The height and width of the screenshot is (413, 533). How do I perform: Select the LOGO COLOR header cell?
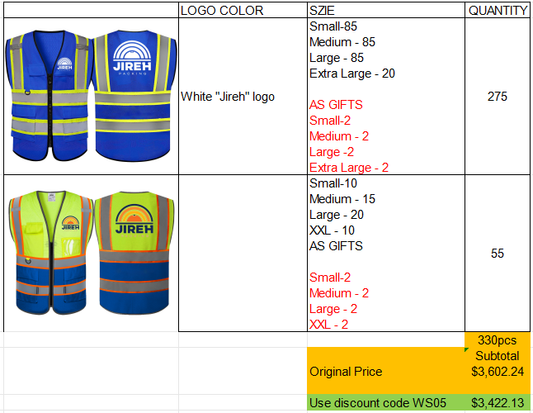tap(243, 11)
